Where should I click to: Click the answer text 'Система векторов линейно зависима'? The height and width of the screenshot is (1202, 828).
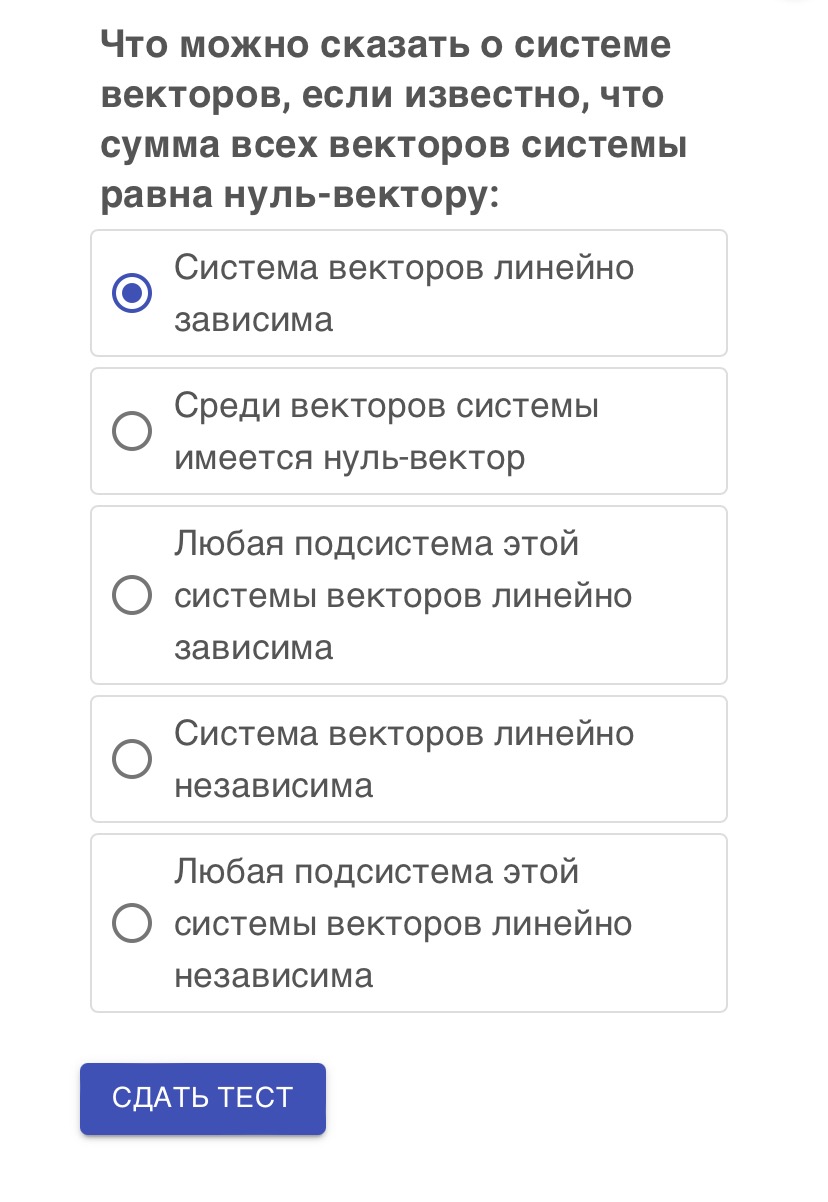(404, 294)
